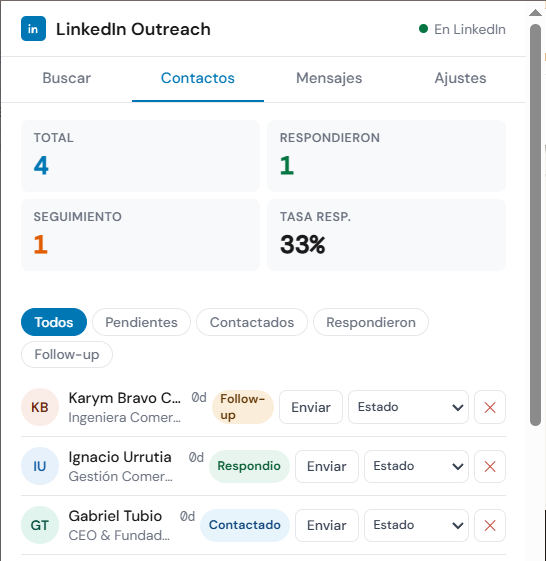
Task: Expand Estado dropdown for Gabriel Tubio
Action: click(x=416, y=525)
